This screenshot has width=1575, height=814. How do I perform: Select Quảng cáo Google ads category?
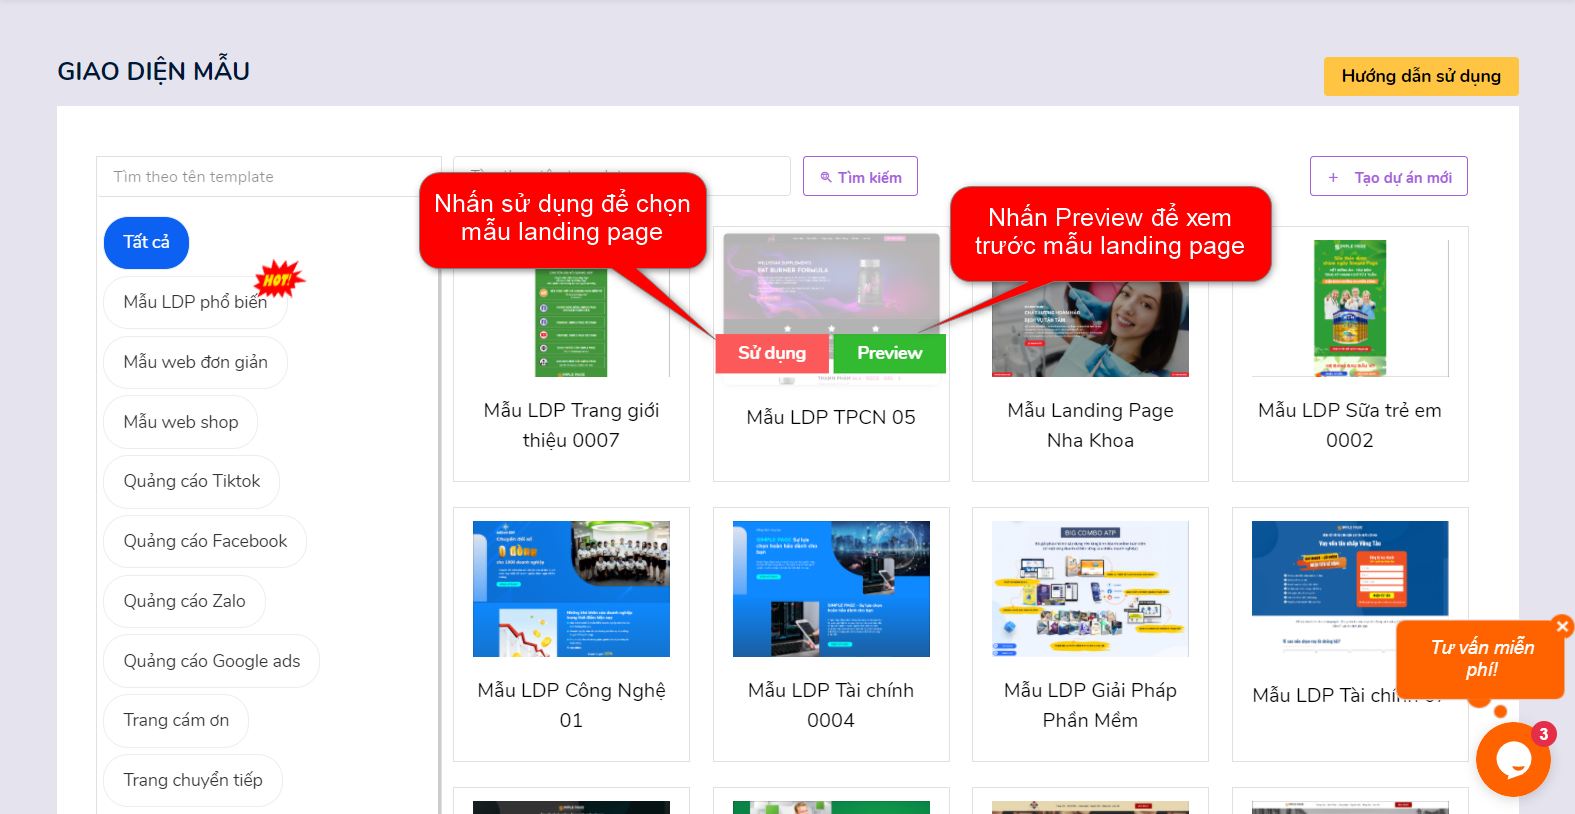tap(211, 661)
